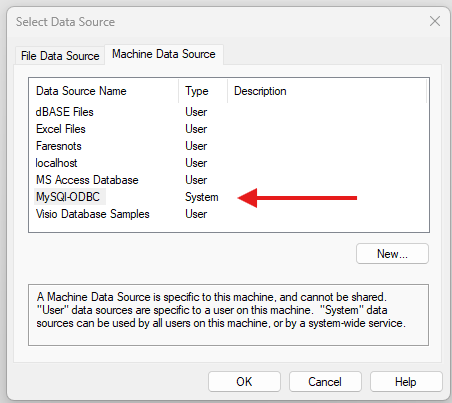Dismiss the dialog with Cancel
The height and width of the screenshot is (403, 452).
(x=325, y=382)
